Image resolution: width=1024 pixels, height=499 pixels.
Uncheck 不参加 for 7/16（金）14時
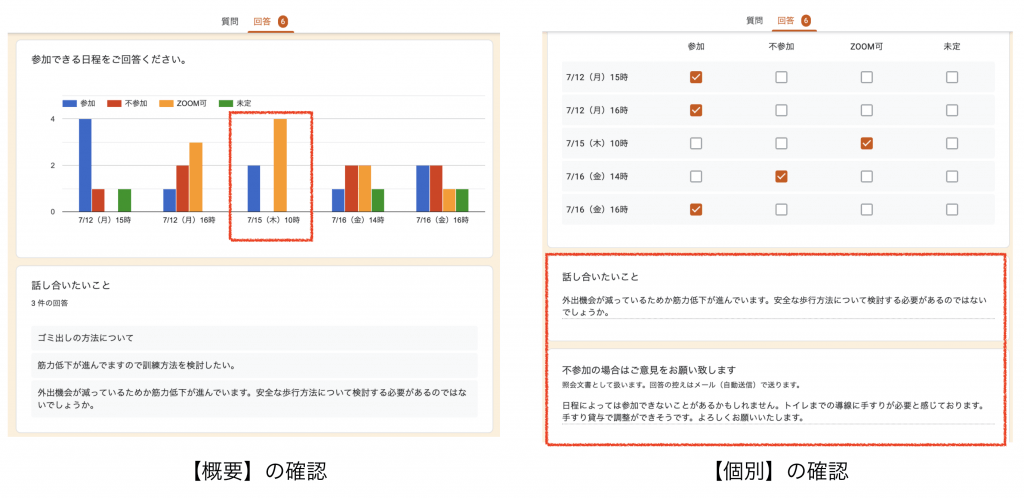pyautogui.click(x=781, y=176)
